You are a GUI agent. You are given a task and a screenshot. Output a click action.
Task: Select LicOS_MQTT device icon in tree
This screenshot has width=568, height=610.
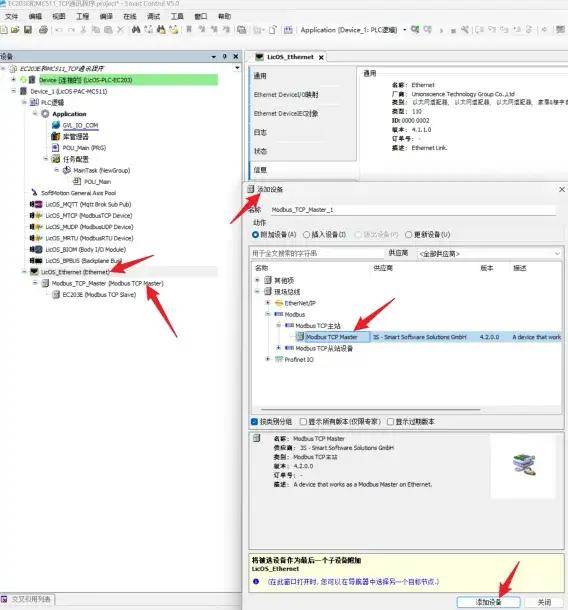36,204
